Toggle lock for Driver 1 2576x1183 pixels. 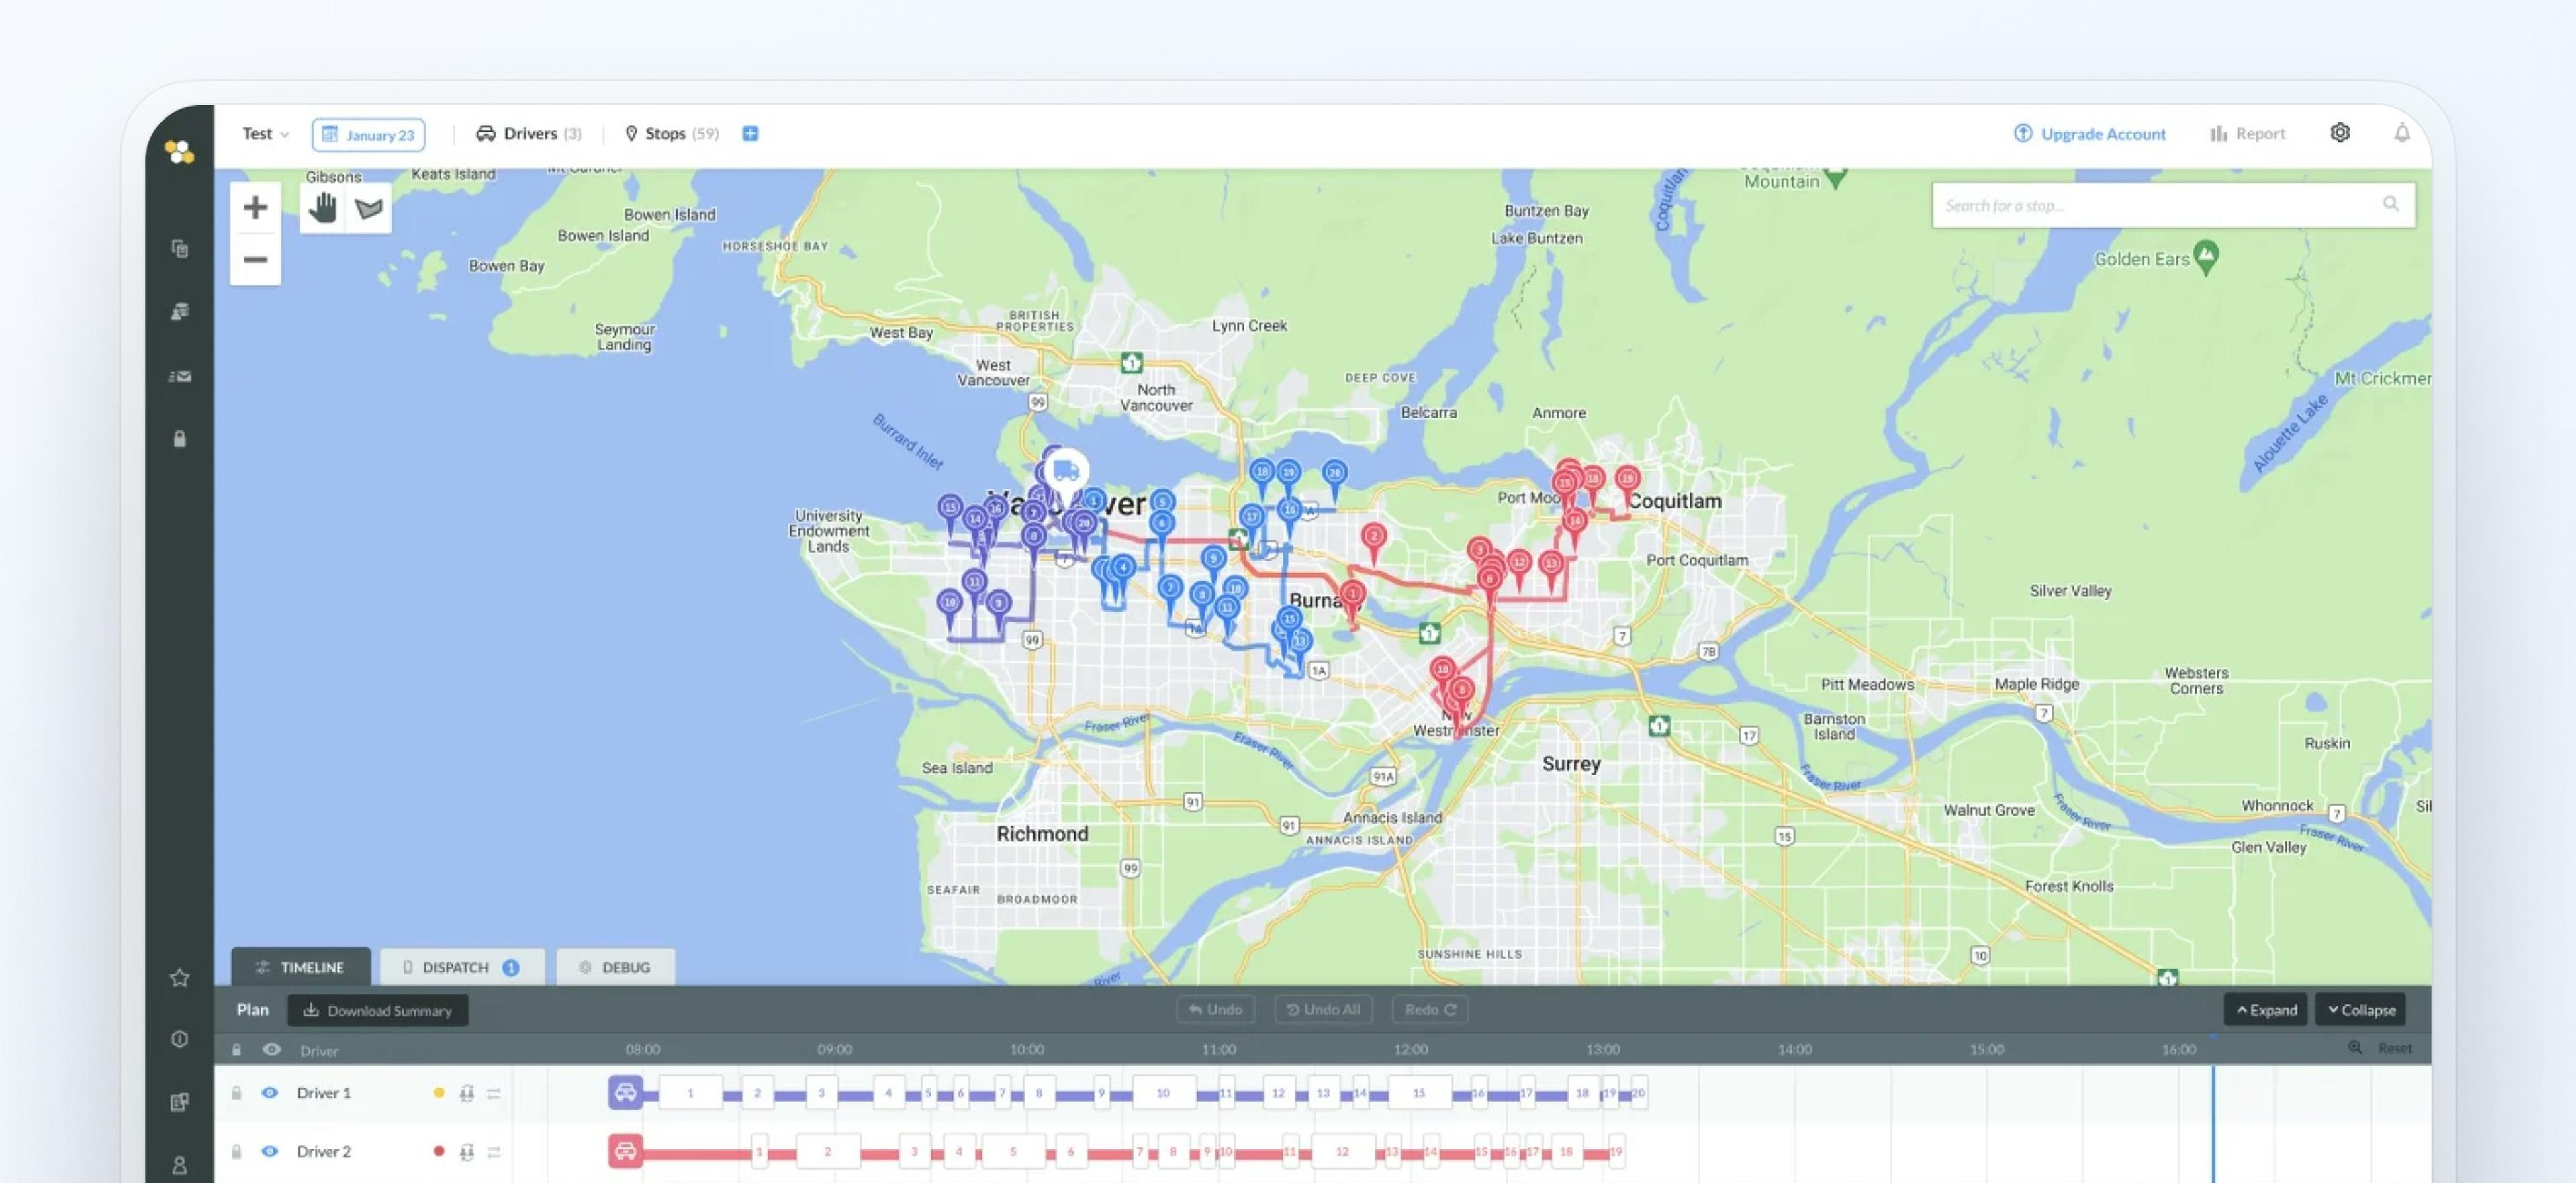[x=236, y=1093]
